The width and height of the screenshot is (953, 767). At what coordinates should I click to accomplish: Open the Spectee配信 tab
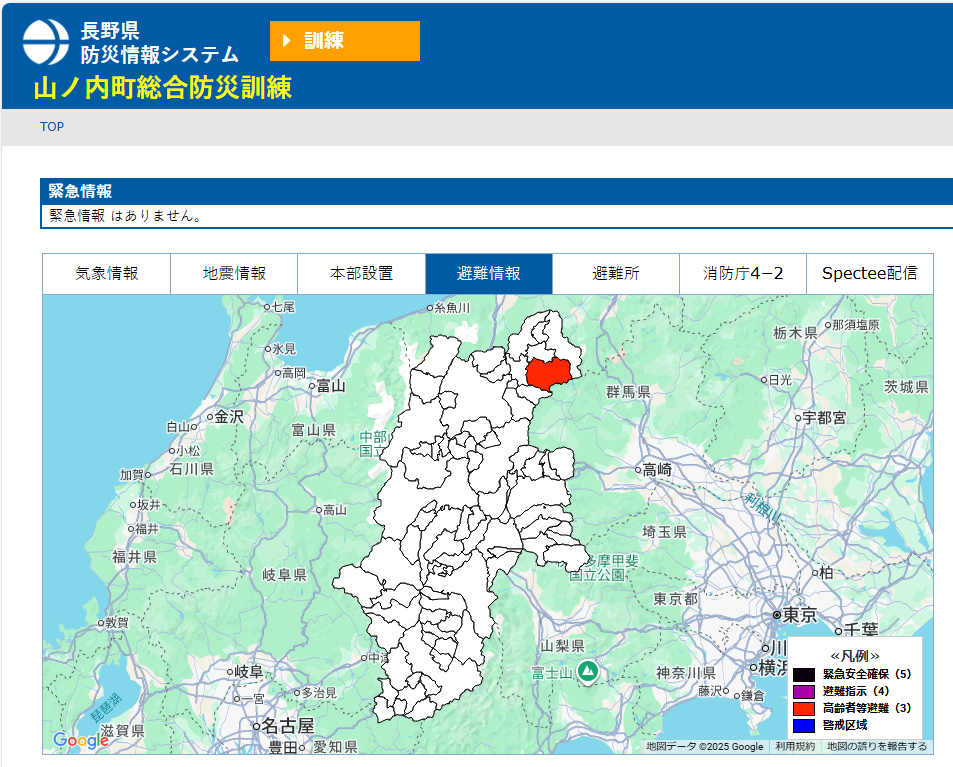[x=869, y=274]
